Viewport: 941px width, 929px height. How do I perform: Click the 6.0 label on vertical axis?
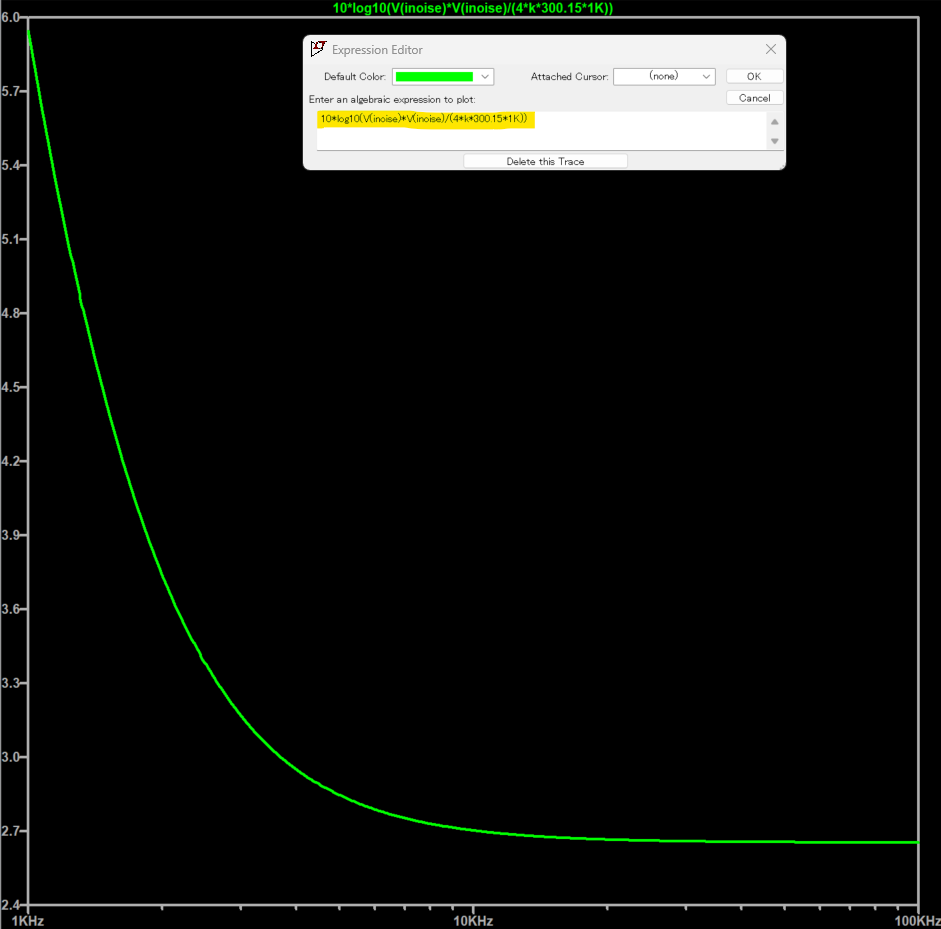[10, 18]
